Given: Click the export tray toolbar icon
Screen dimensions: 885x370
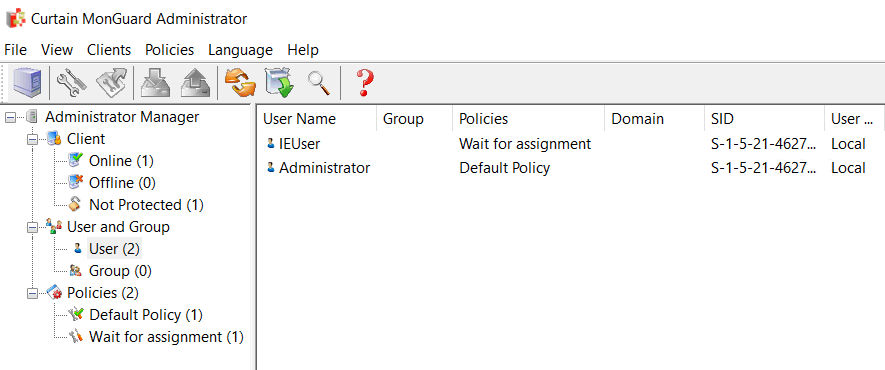Looking at the screenshot, I should (195, 83).
